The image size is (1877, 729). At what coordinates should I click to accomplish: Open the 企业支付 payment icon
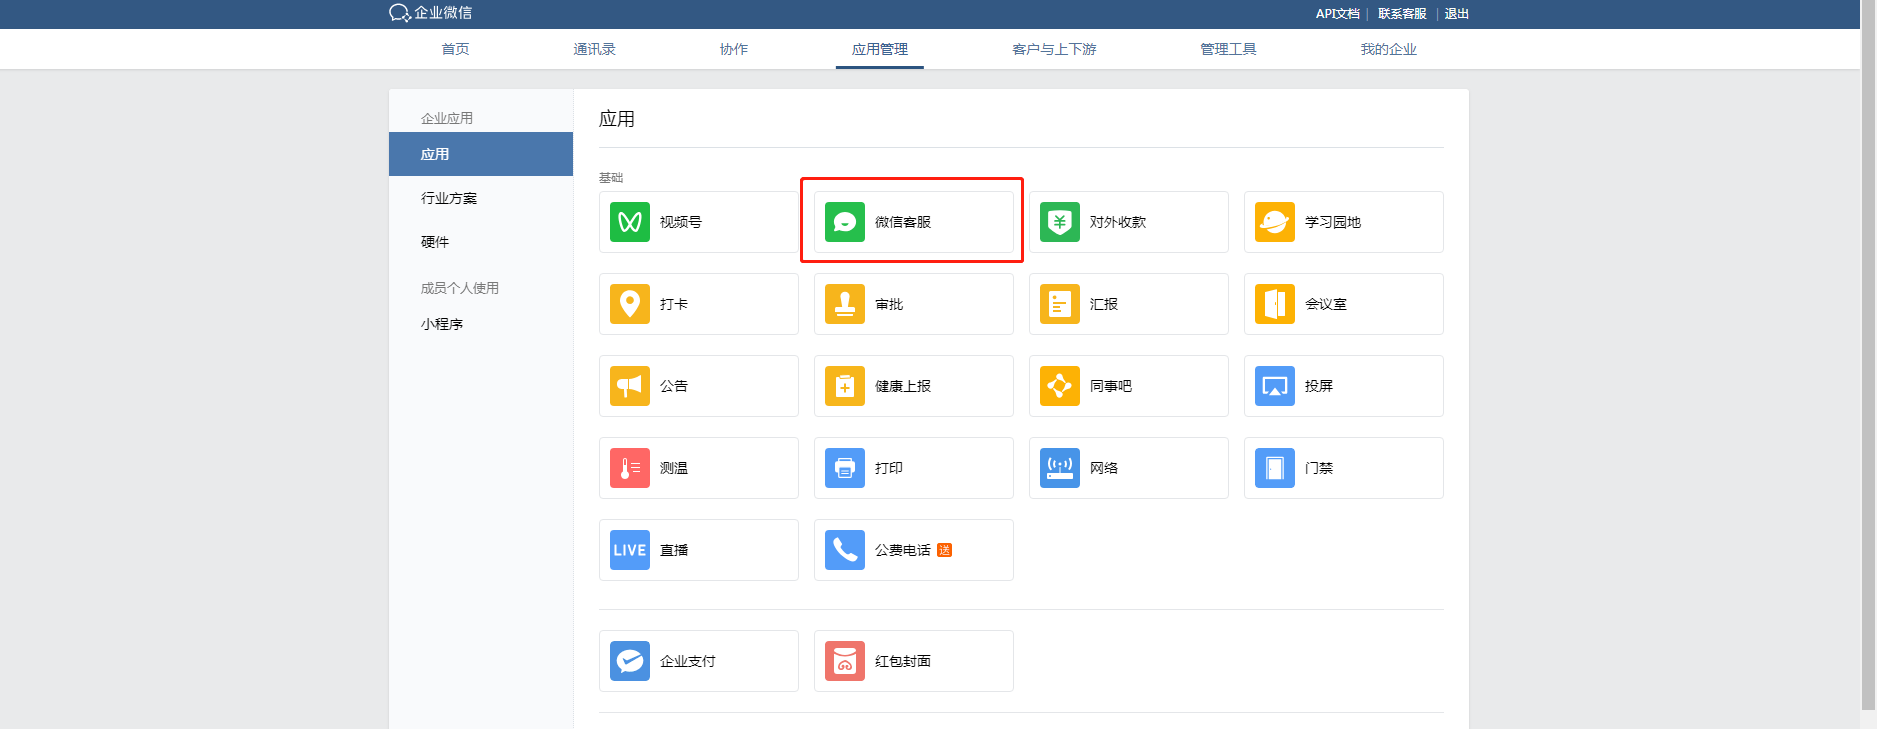click(x=630, y=661)
